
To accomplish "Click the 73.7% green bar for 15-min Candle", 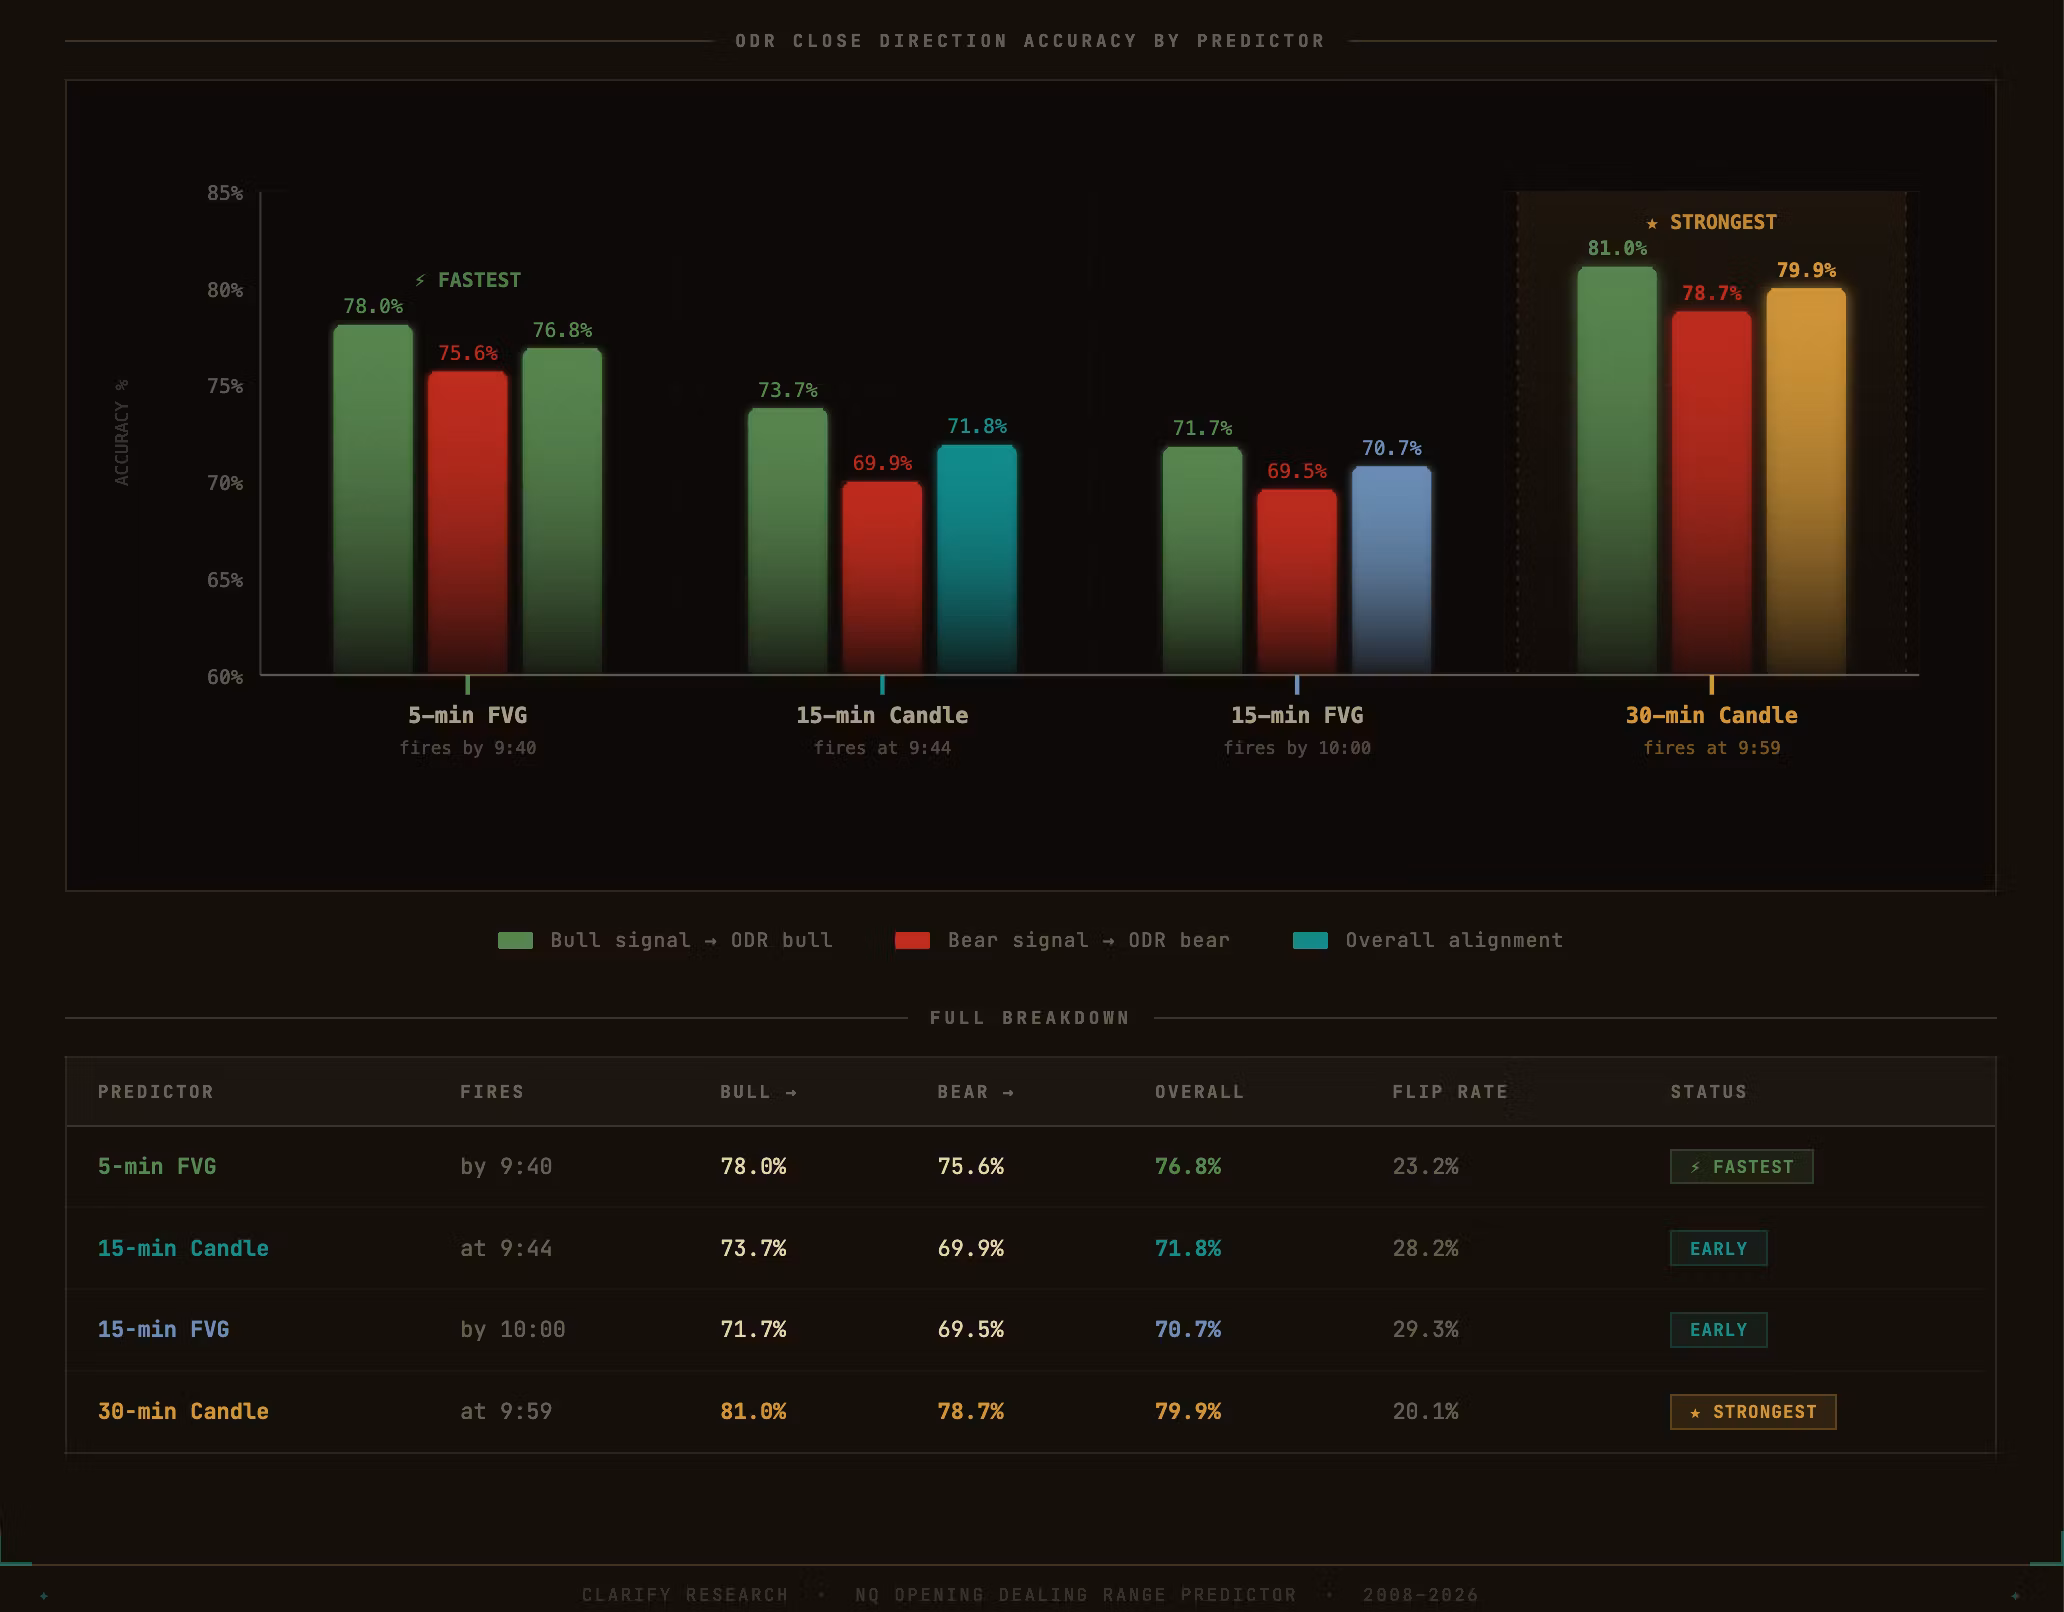I will (788, 541).
